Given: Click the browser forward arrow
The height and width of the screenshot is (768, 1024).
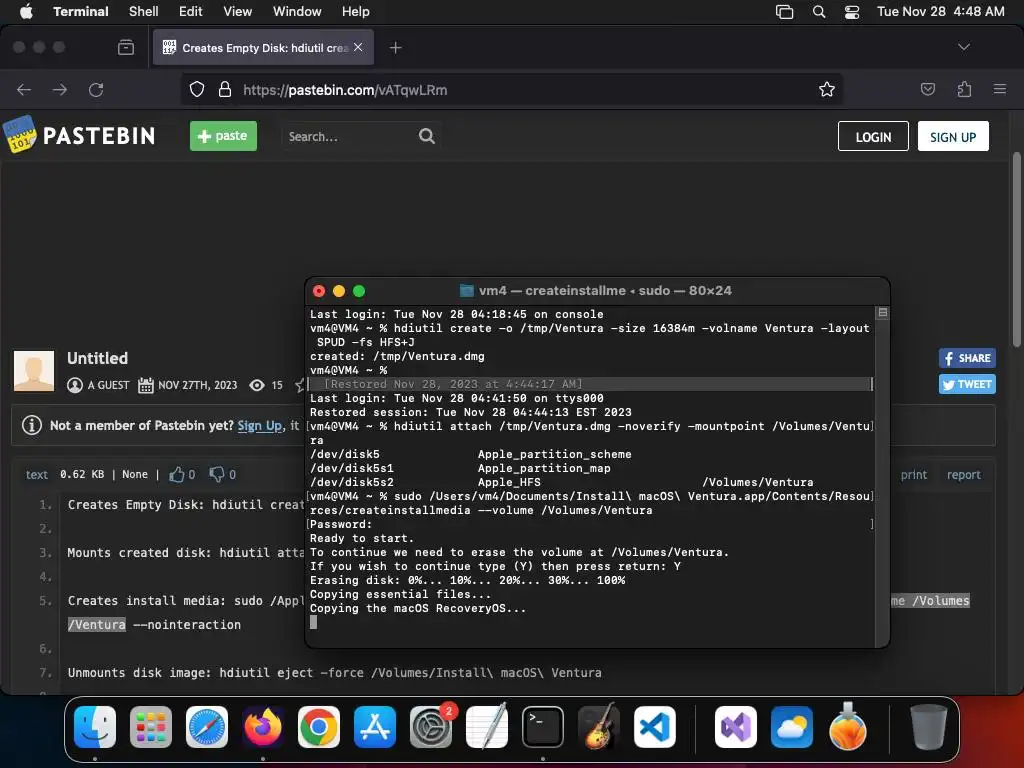Looking at the screenshot, I should [59, 89].
